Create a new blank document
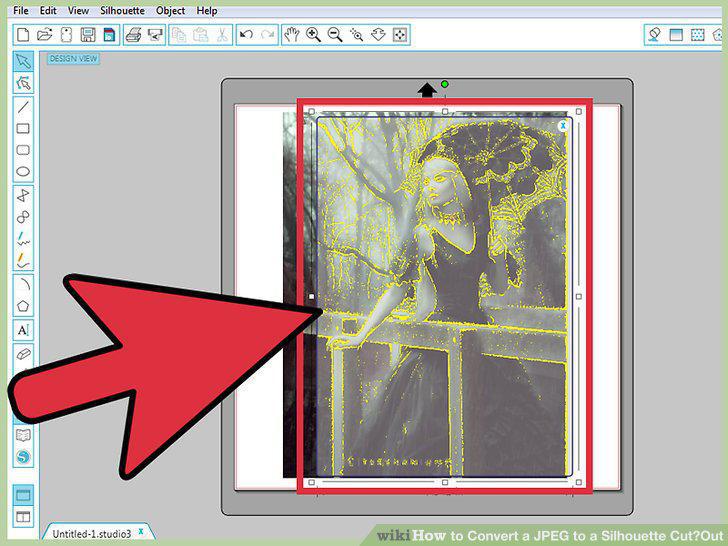Image resolution: width=728 pixels, height=546 pixels. point(23,35)
